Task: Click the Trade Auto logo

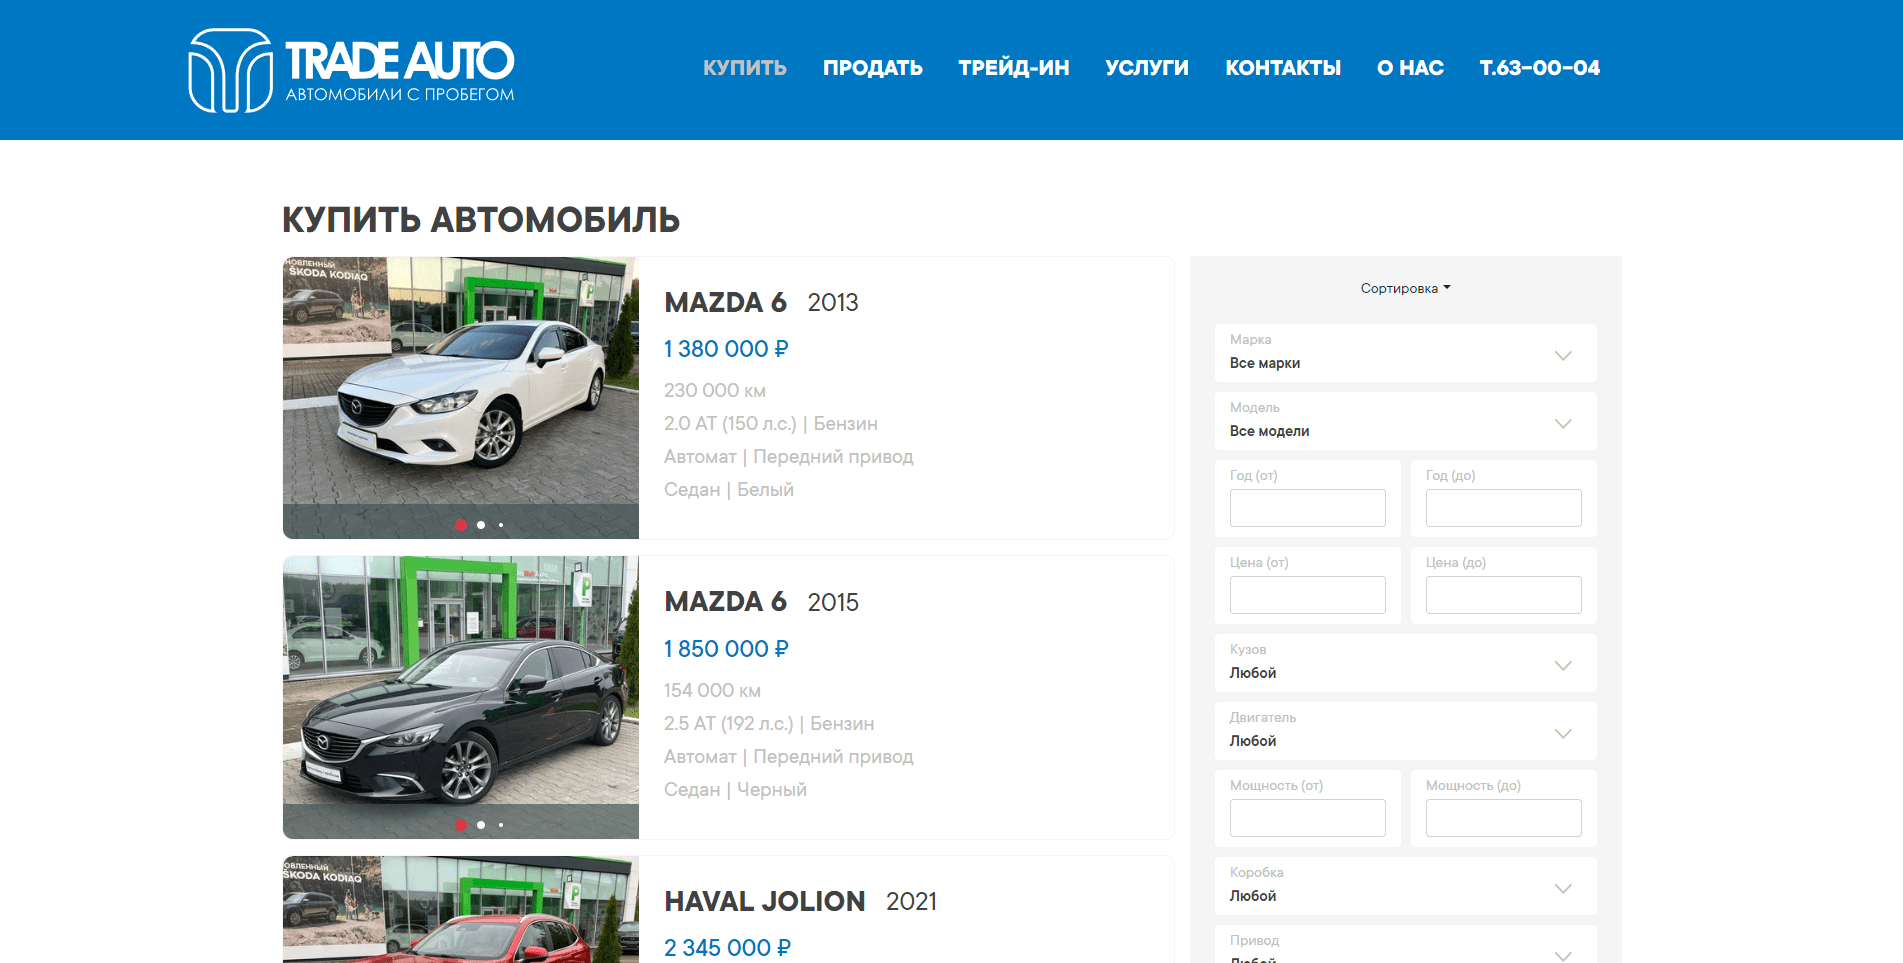Action: pyautogui.click(x=351, y=70)
